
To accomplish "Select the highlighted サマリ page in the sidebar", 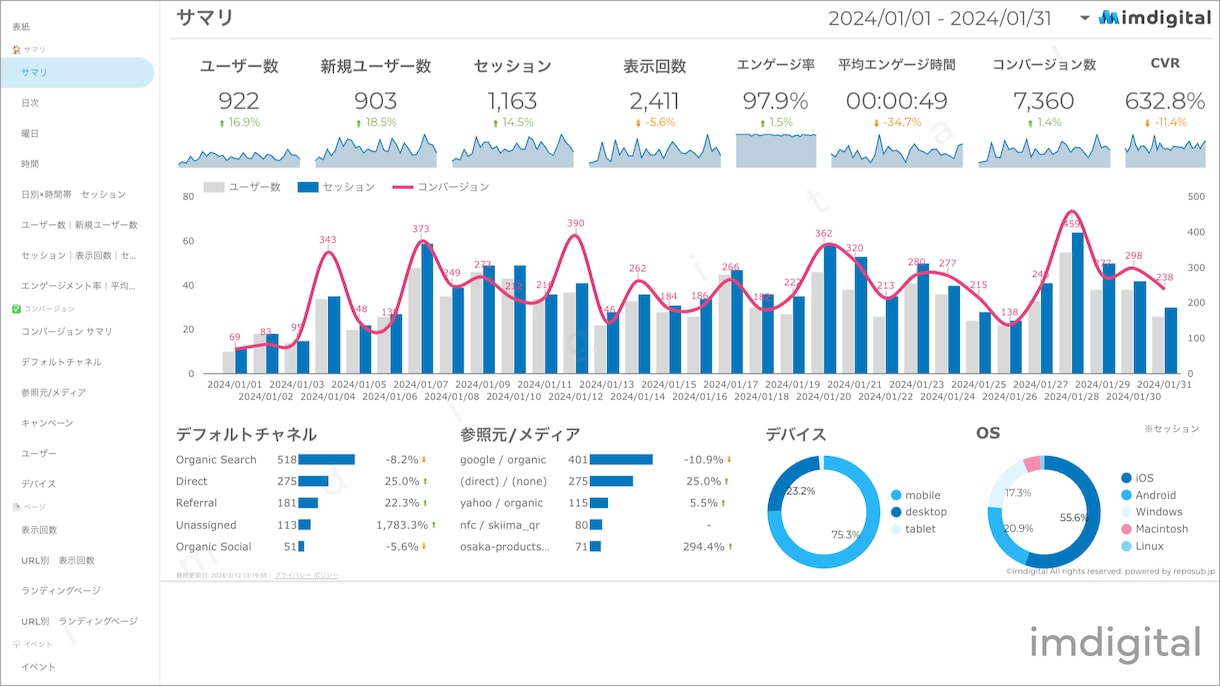I will coord(77,72).
